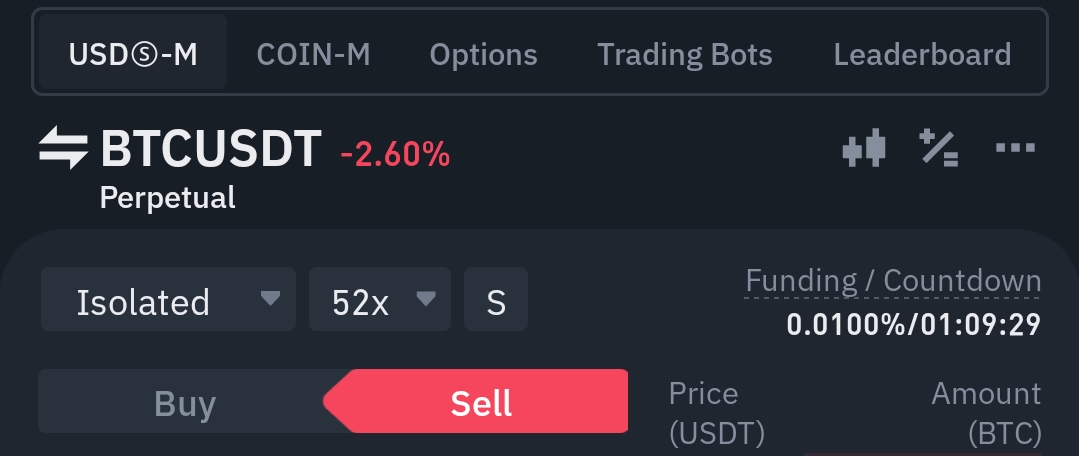Go to the Options tab

483,54
